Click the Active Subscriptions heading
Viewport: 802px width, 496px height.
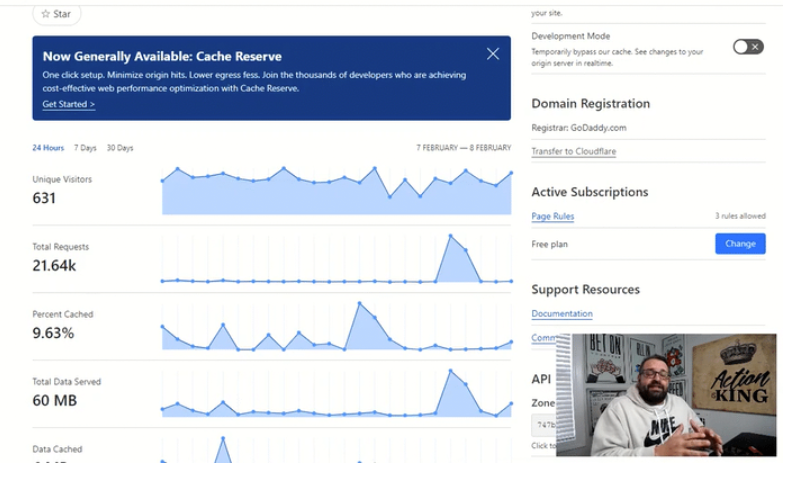point(590,192)
